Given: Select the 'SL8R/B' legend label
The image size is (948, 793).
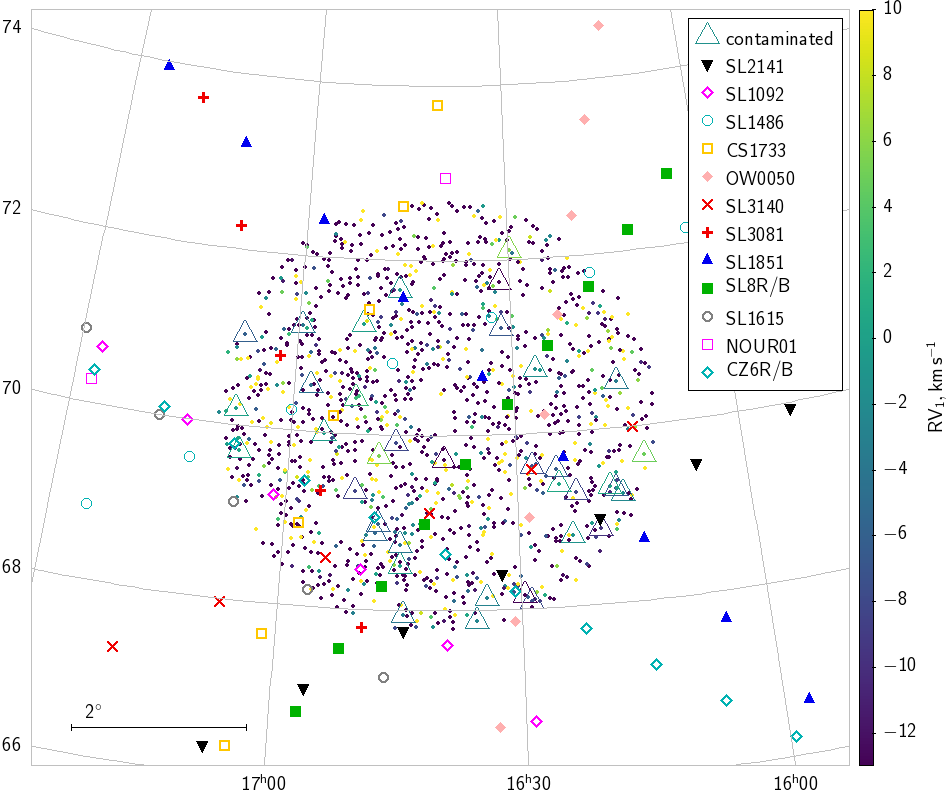Looking at the screenshot, I should click(x=758, y=285).
